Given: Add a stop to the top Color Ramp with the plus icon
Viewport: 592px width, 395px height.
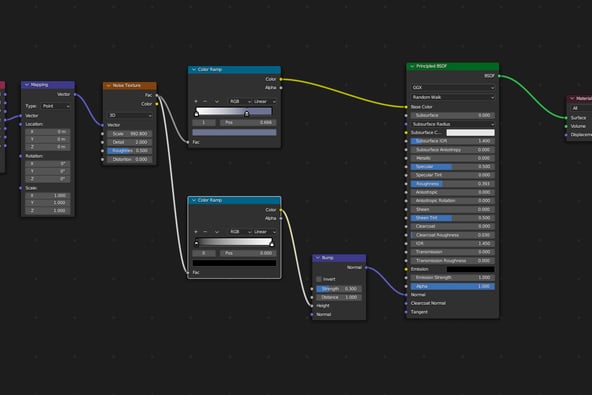Looking at the screenshot, I should (196, 101).
